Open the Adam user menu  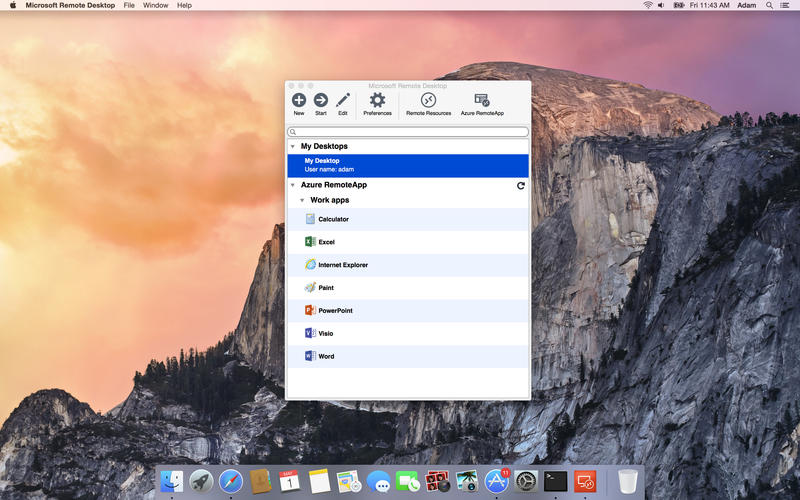[746, 5]
